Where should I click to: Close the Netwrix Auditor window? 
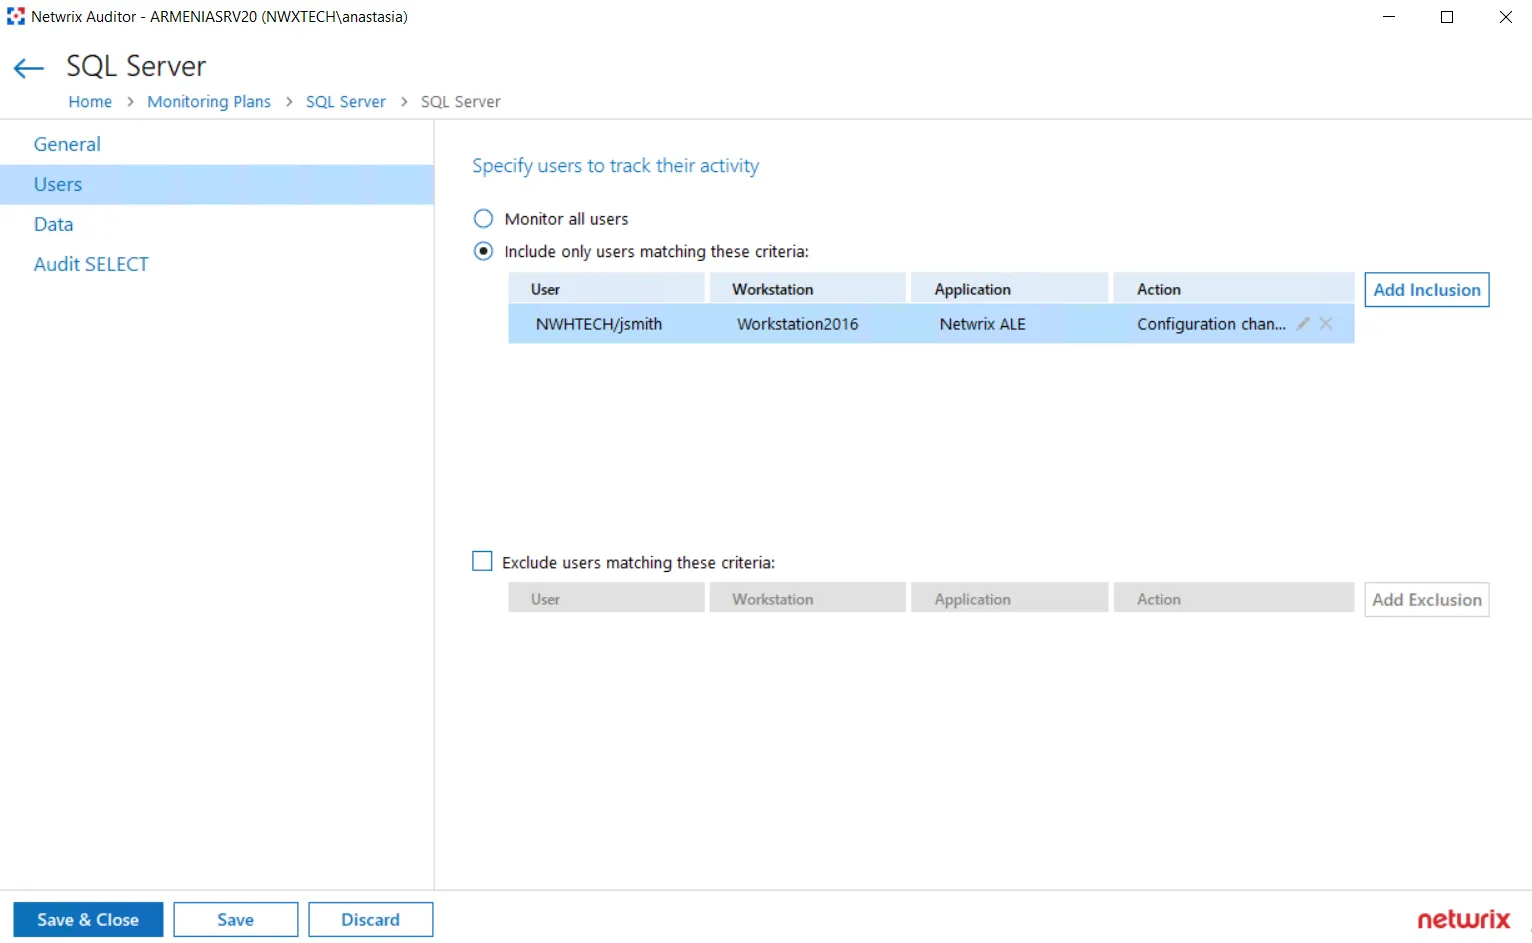(x=1505, y=17)
